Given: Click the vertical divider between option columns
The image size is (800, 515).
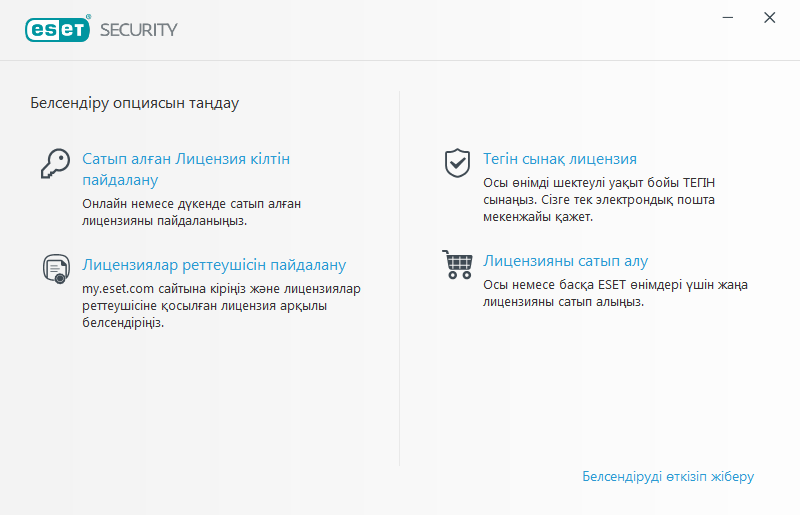Looking at the screenshot, I should [400, 280].
